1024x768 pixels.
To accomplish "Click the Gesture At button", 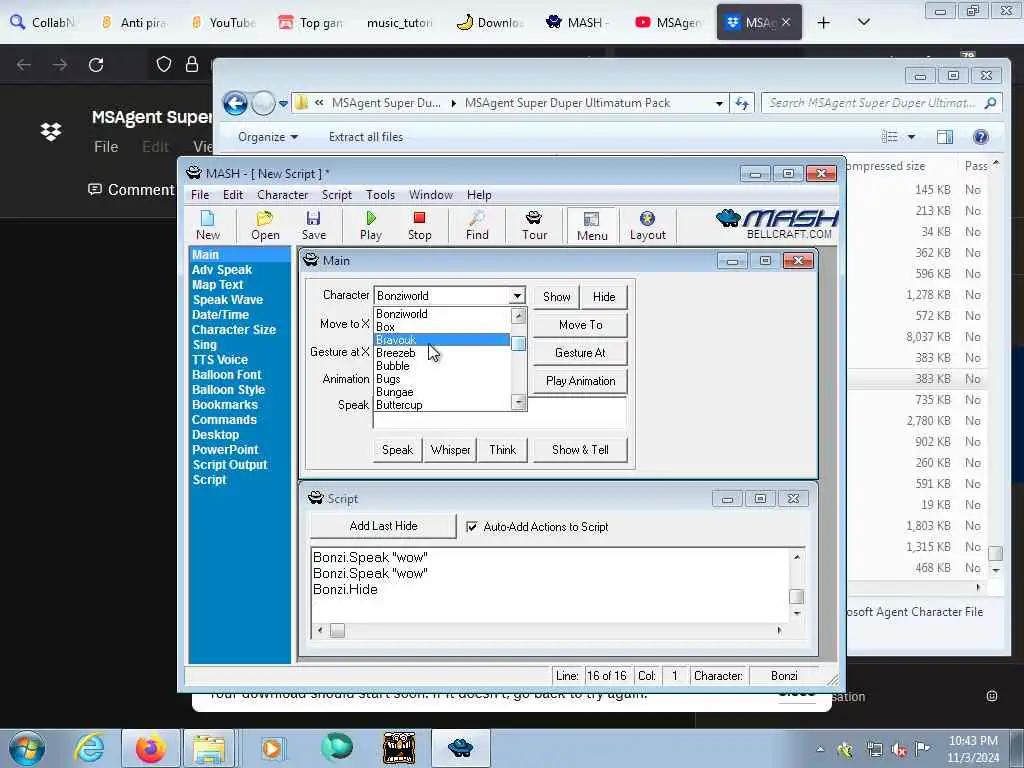I will (x=581, y=353).
